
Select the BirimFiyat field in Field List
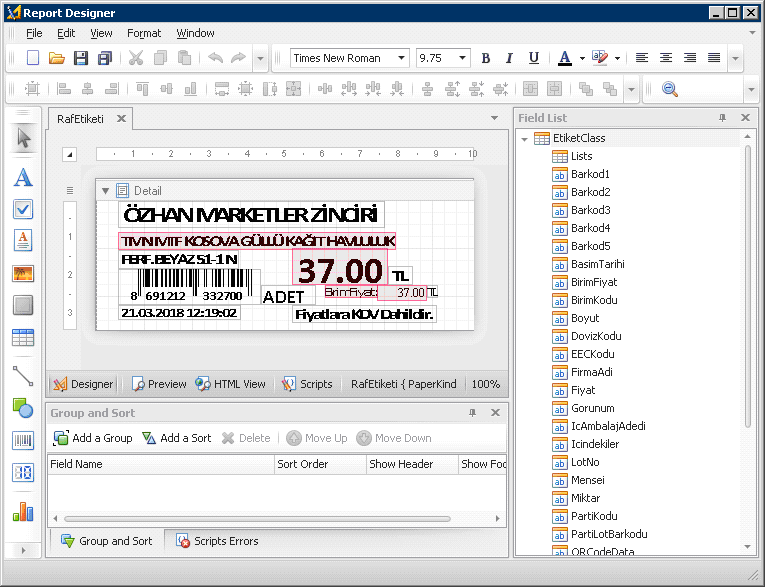point(594,282)
